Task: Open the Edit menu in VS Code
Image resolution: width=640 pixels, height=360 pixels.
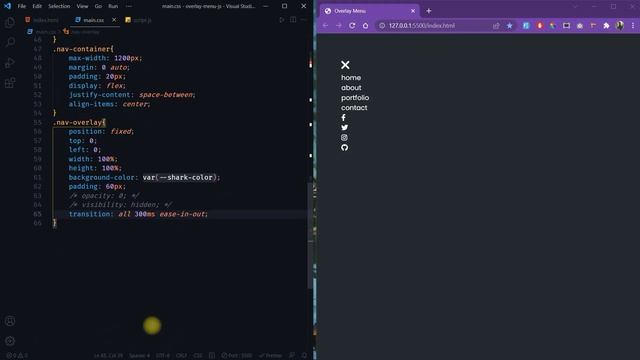Action: tap(37, 6)
